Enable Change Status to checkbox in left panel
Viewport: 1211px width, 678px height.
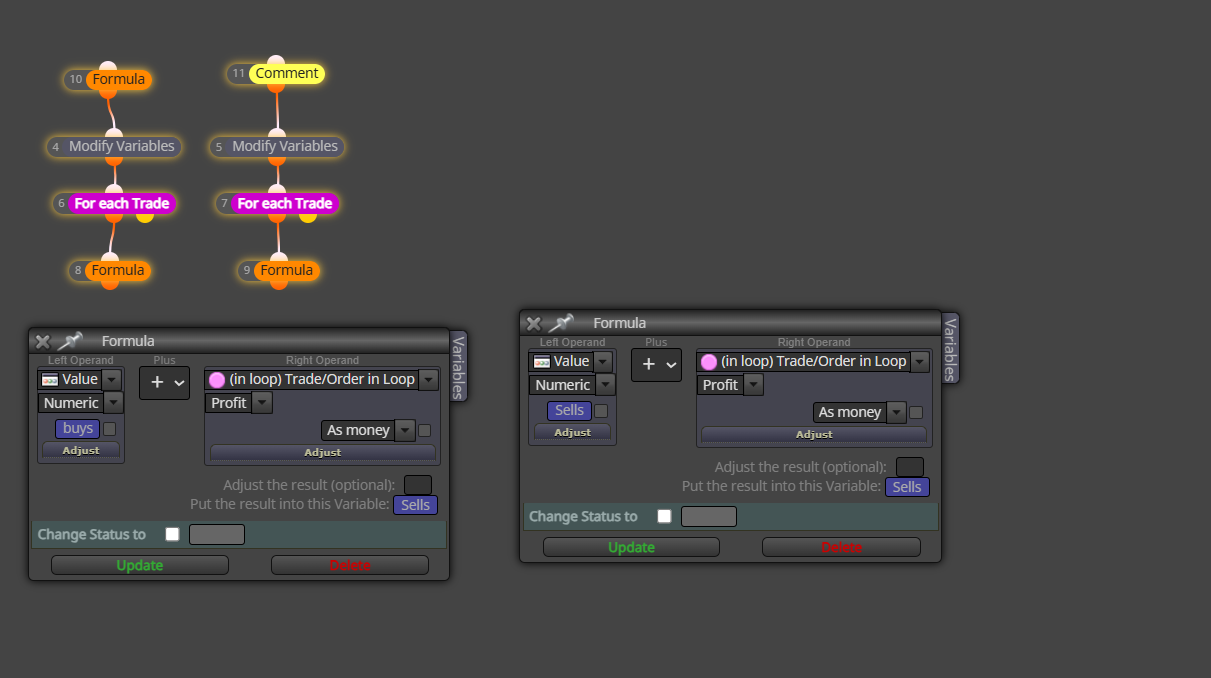click(x=172, y=534)
